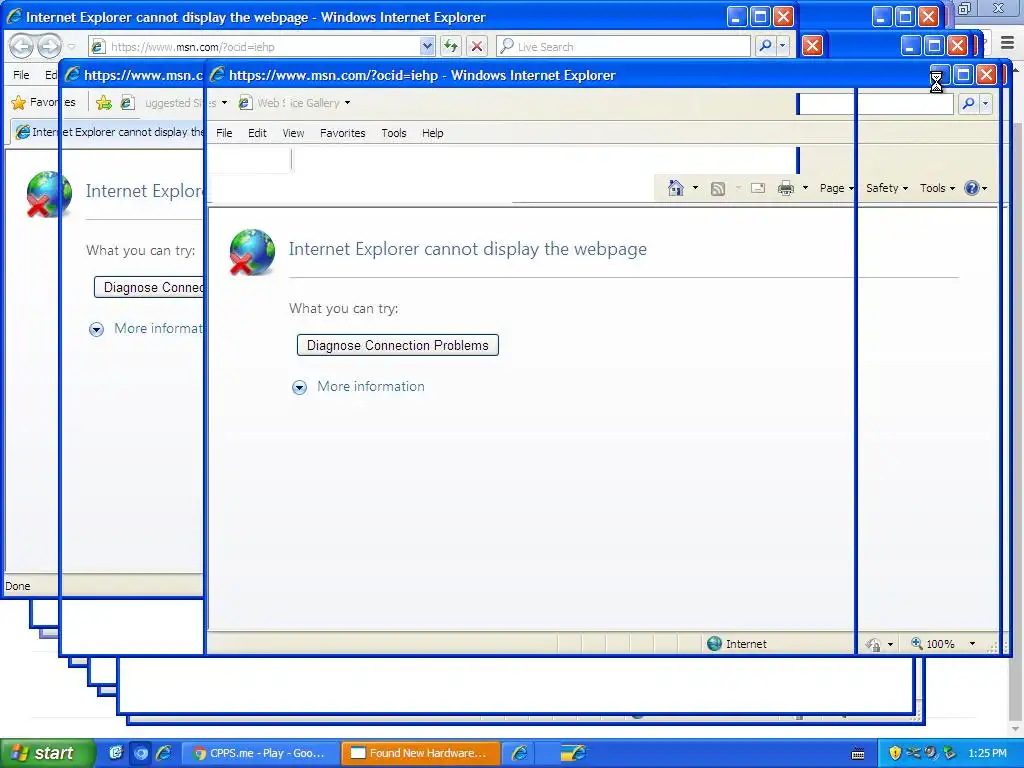Click the magnifier search button in front window
The image size is (1024, 768).
[x=968, y=103]
